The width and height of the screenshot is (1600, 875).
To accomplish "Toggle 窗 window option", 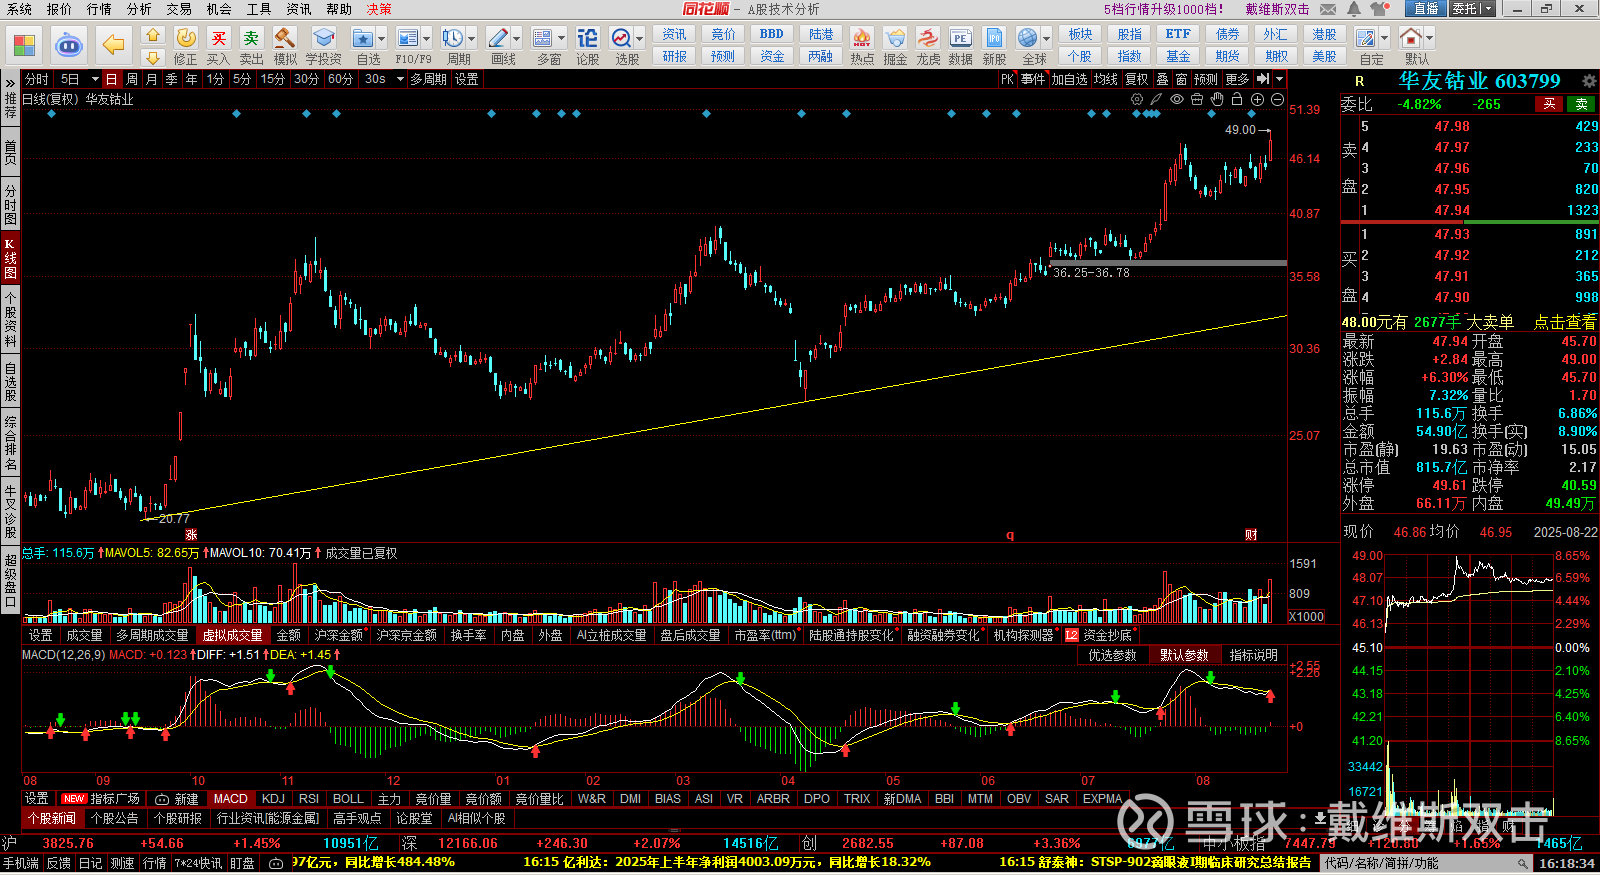I will click(x=1181, y=79).
